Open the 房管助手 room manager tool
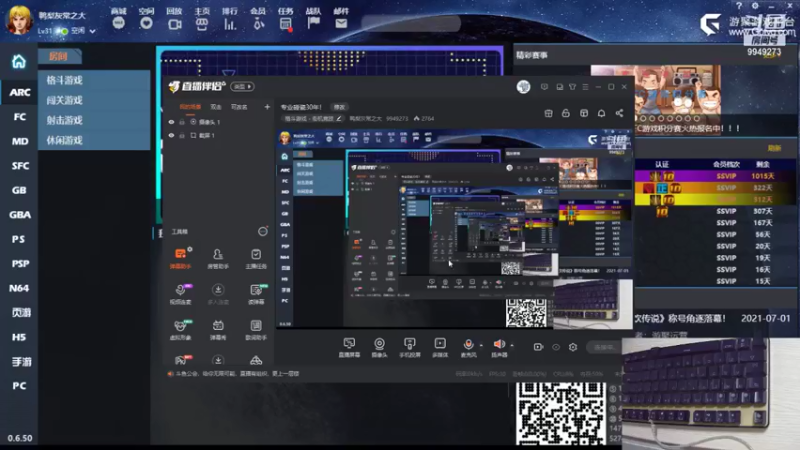The height and width of the screenshot is (450, 800). click(x=218, y=258)
